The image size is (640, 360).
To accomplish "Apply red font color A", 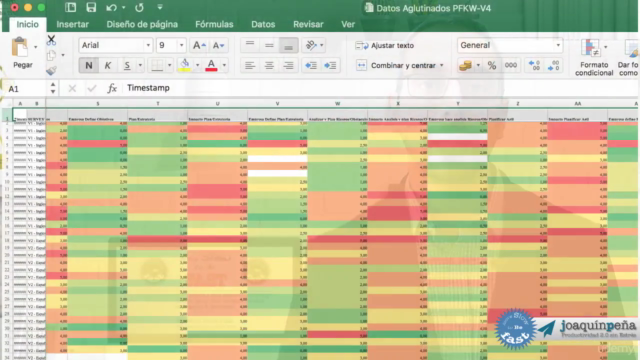I will (211, 65).
